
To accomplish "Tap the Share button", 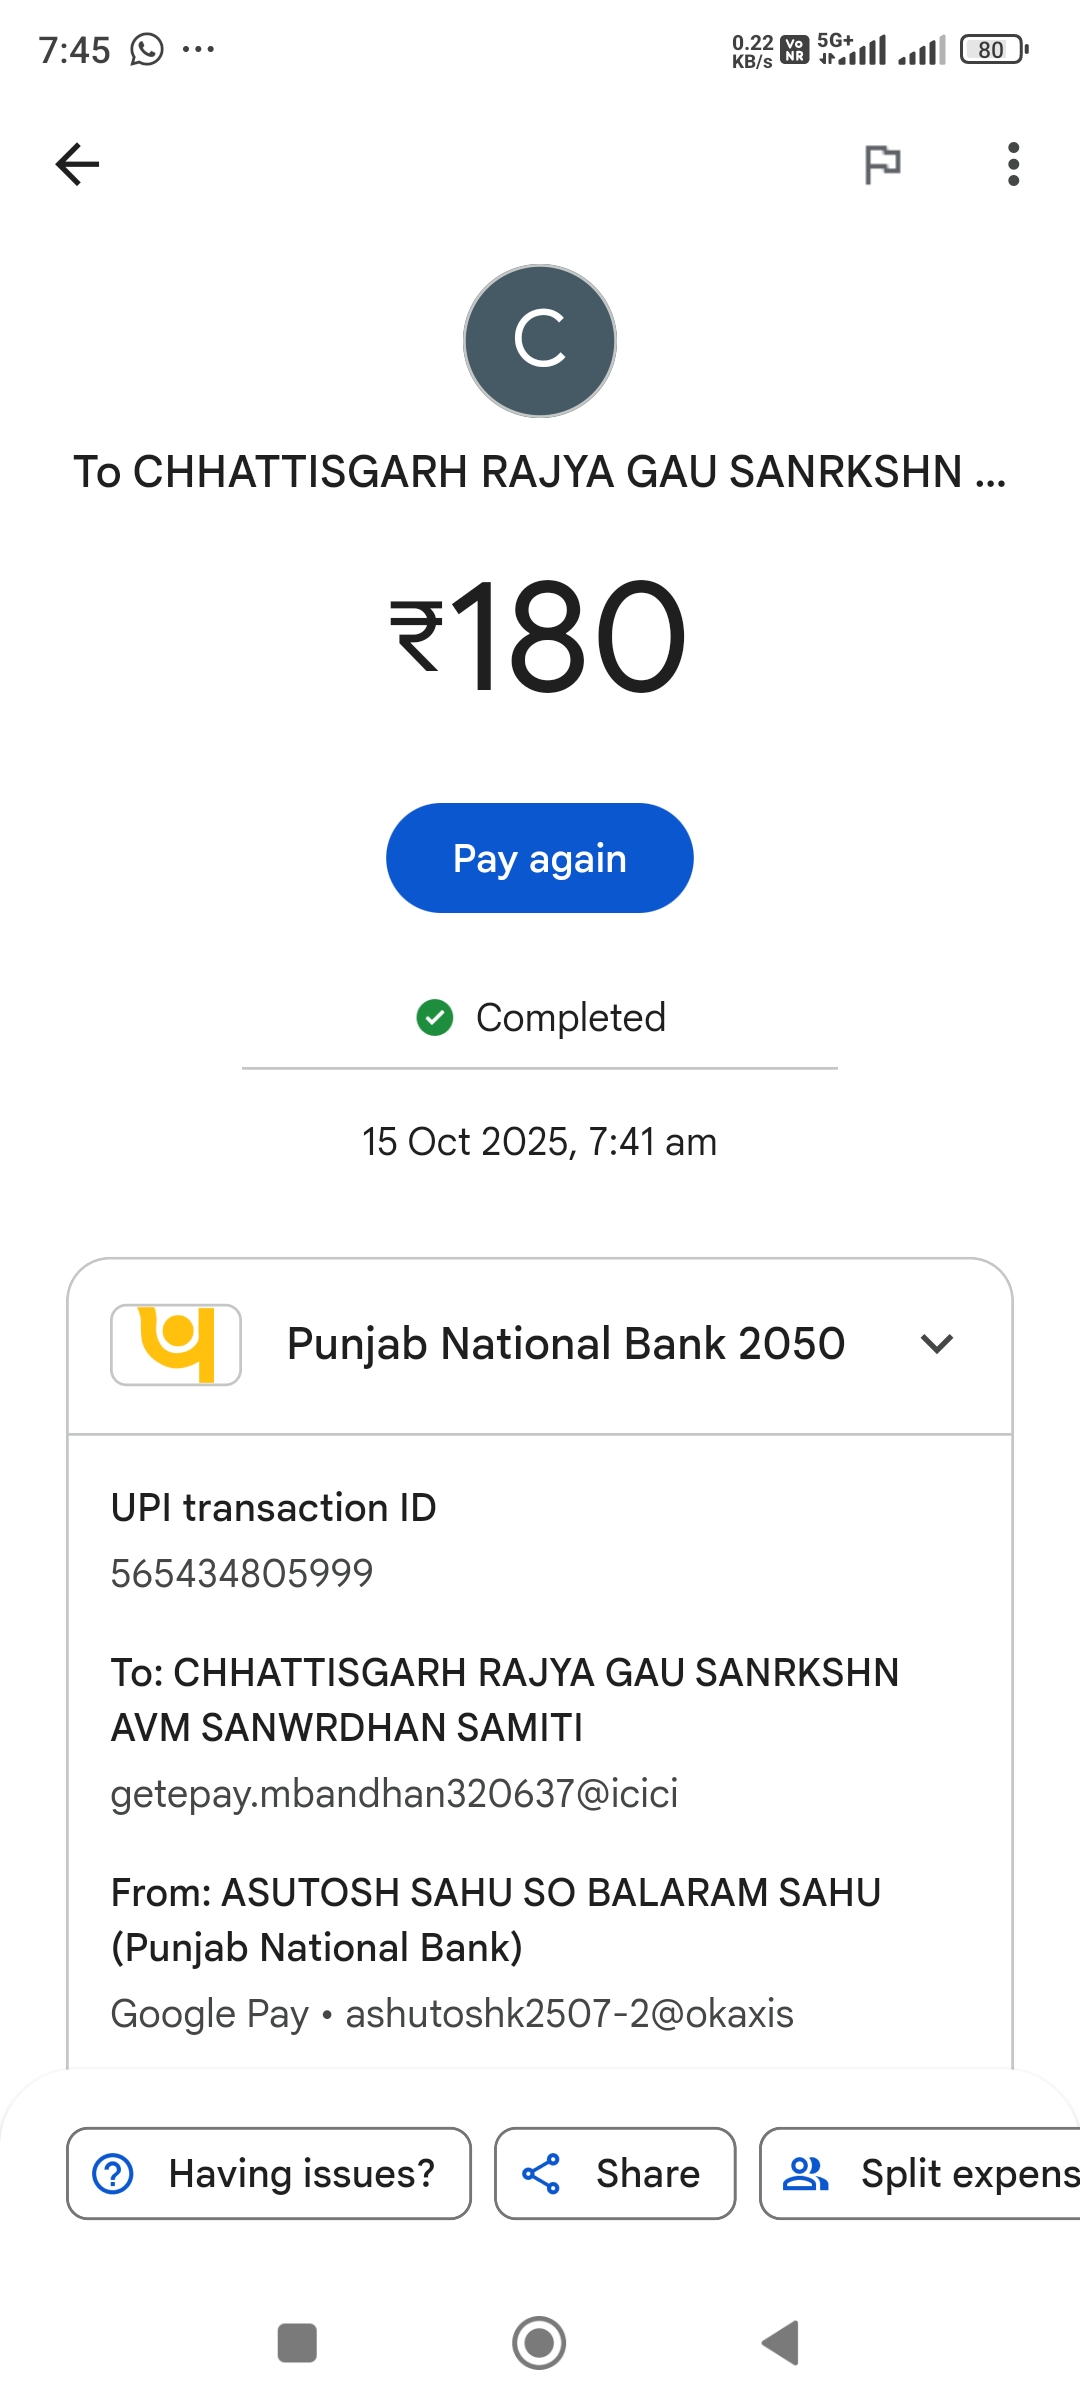I will tap(615, 2173).
